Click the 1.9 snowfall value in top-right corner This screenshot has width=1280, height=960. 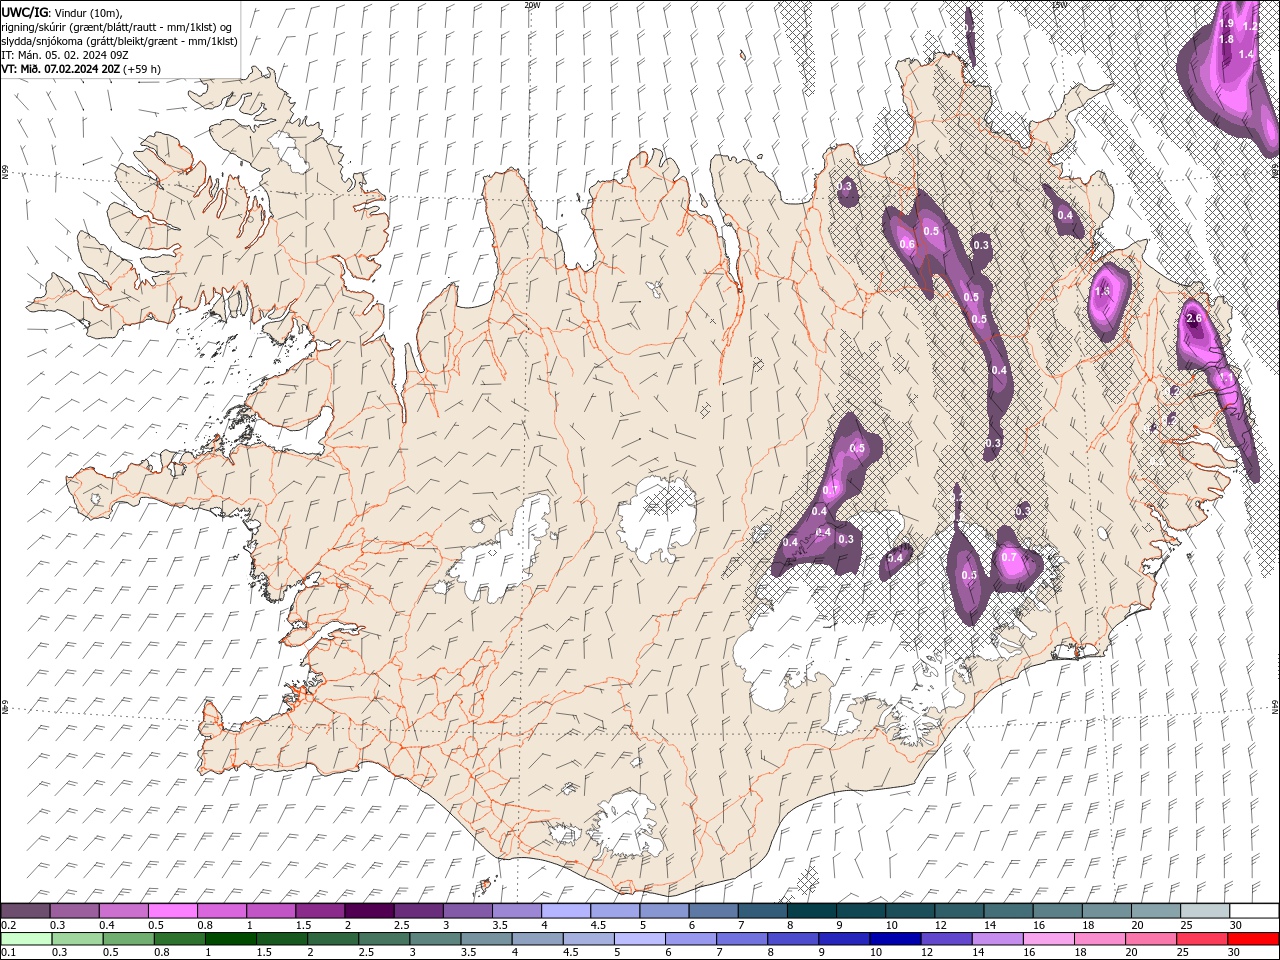tap(1227, 23)
